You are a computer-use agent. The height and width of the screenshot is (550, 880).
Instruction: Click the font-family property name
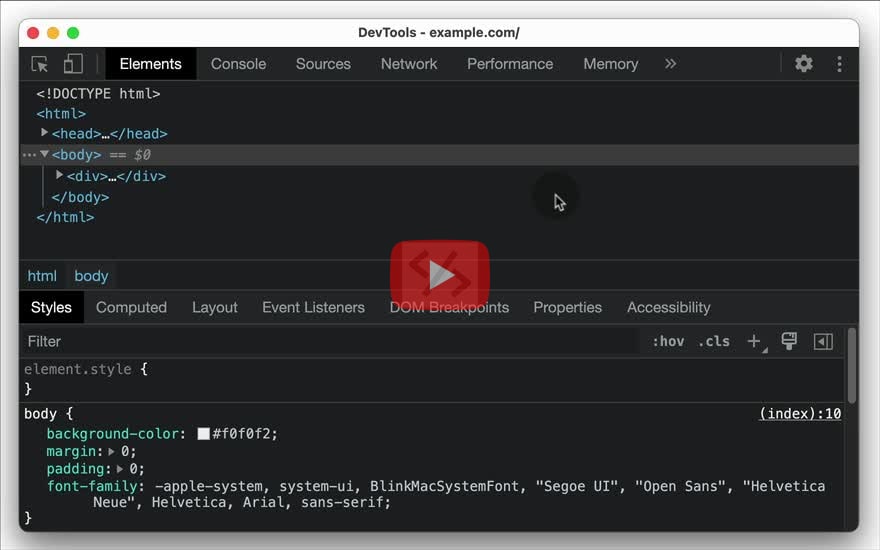[x=92, y=486]
